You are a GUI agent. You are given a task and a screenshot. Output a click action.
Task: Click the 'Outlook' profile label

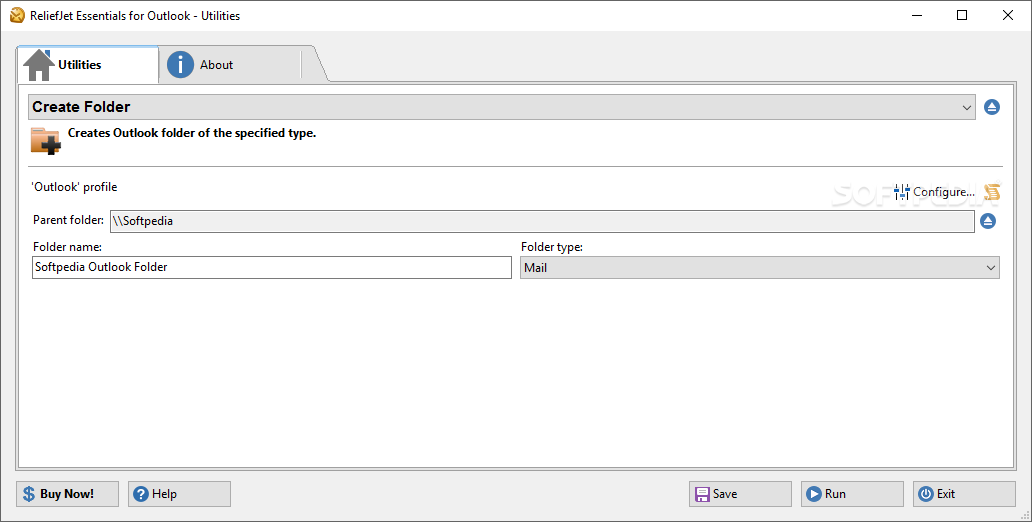coord(74,187)
